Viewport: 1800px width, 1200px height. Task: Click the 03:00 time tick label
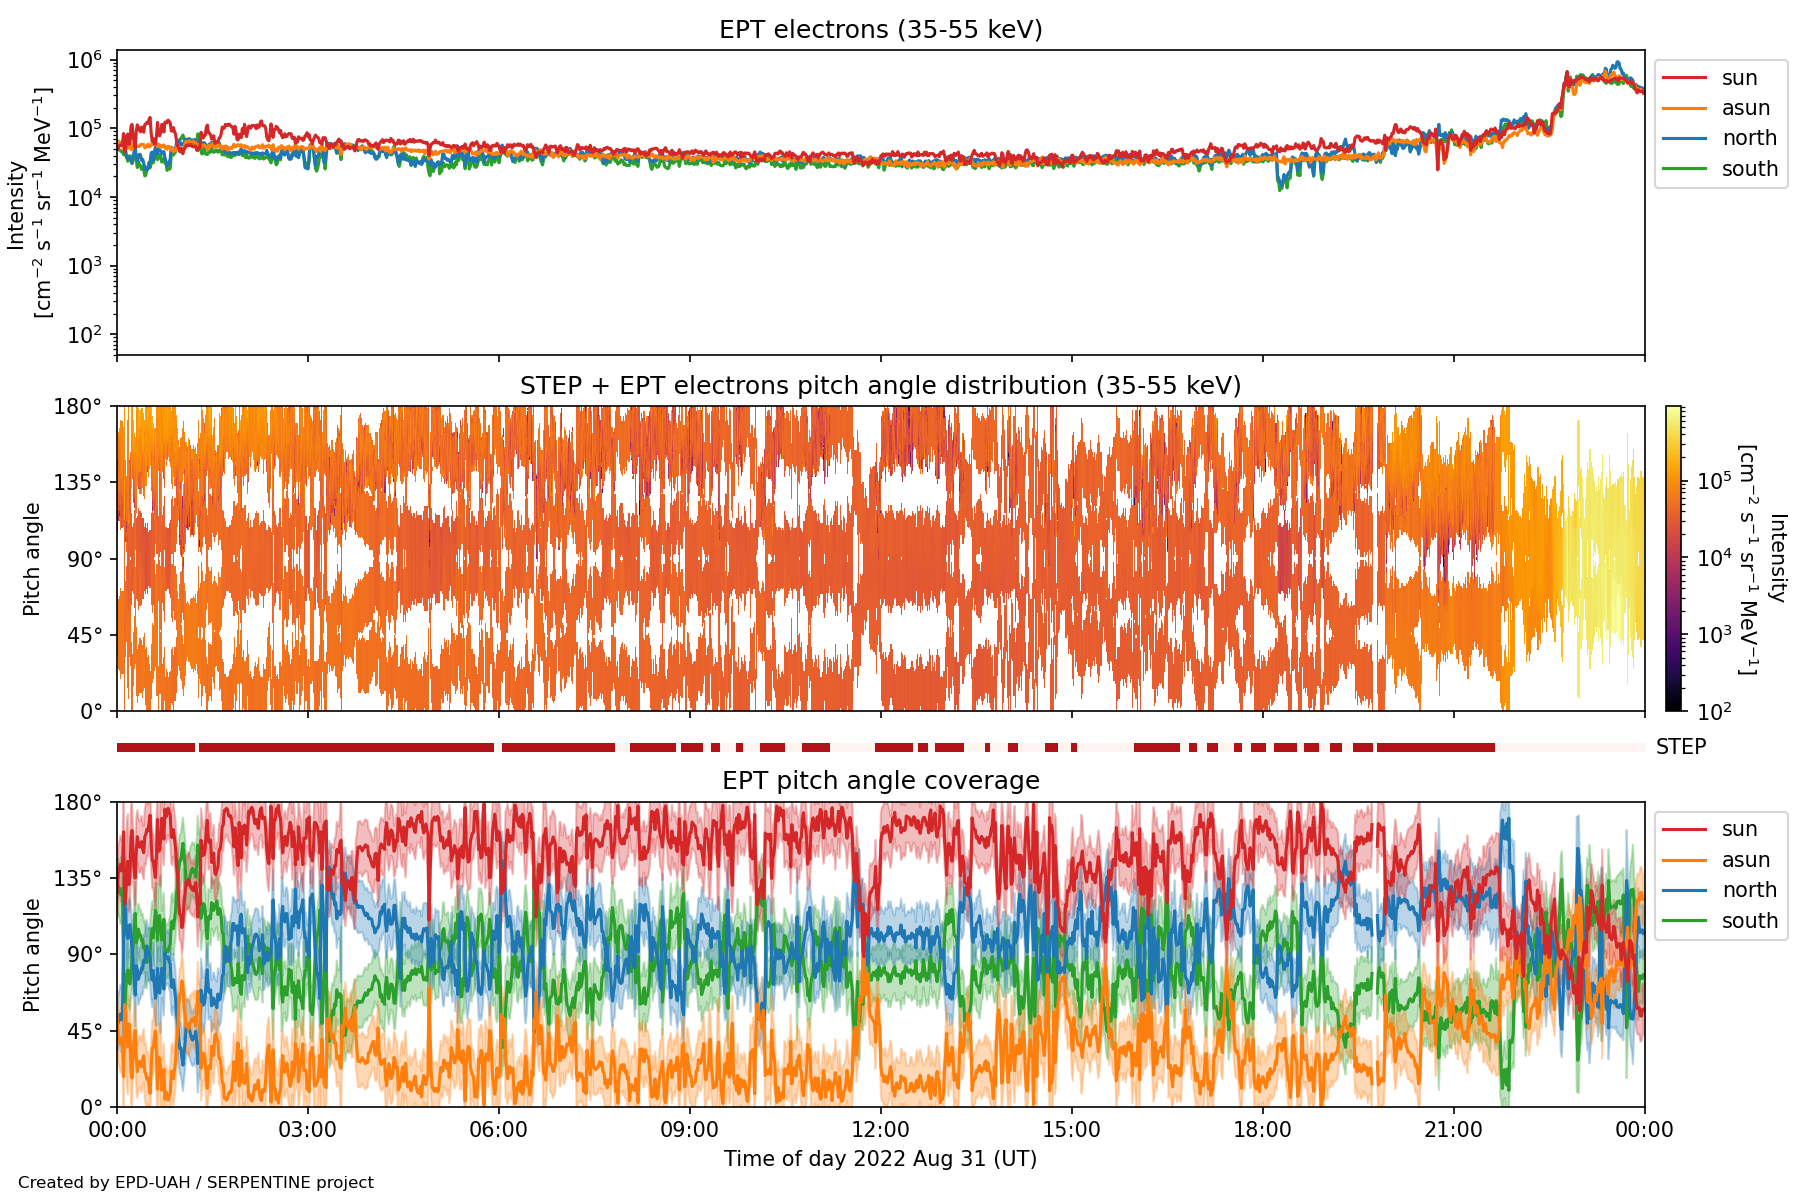coord(307,1130)
